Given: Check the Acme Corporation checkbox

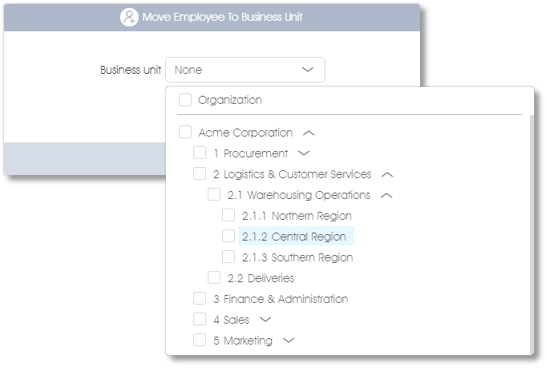Looking at the screenshot, I should [185, 132].
